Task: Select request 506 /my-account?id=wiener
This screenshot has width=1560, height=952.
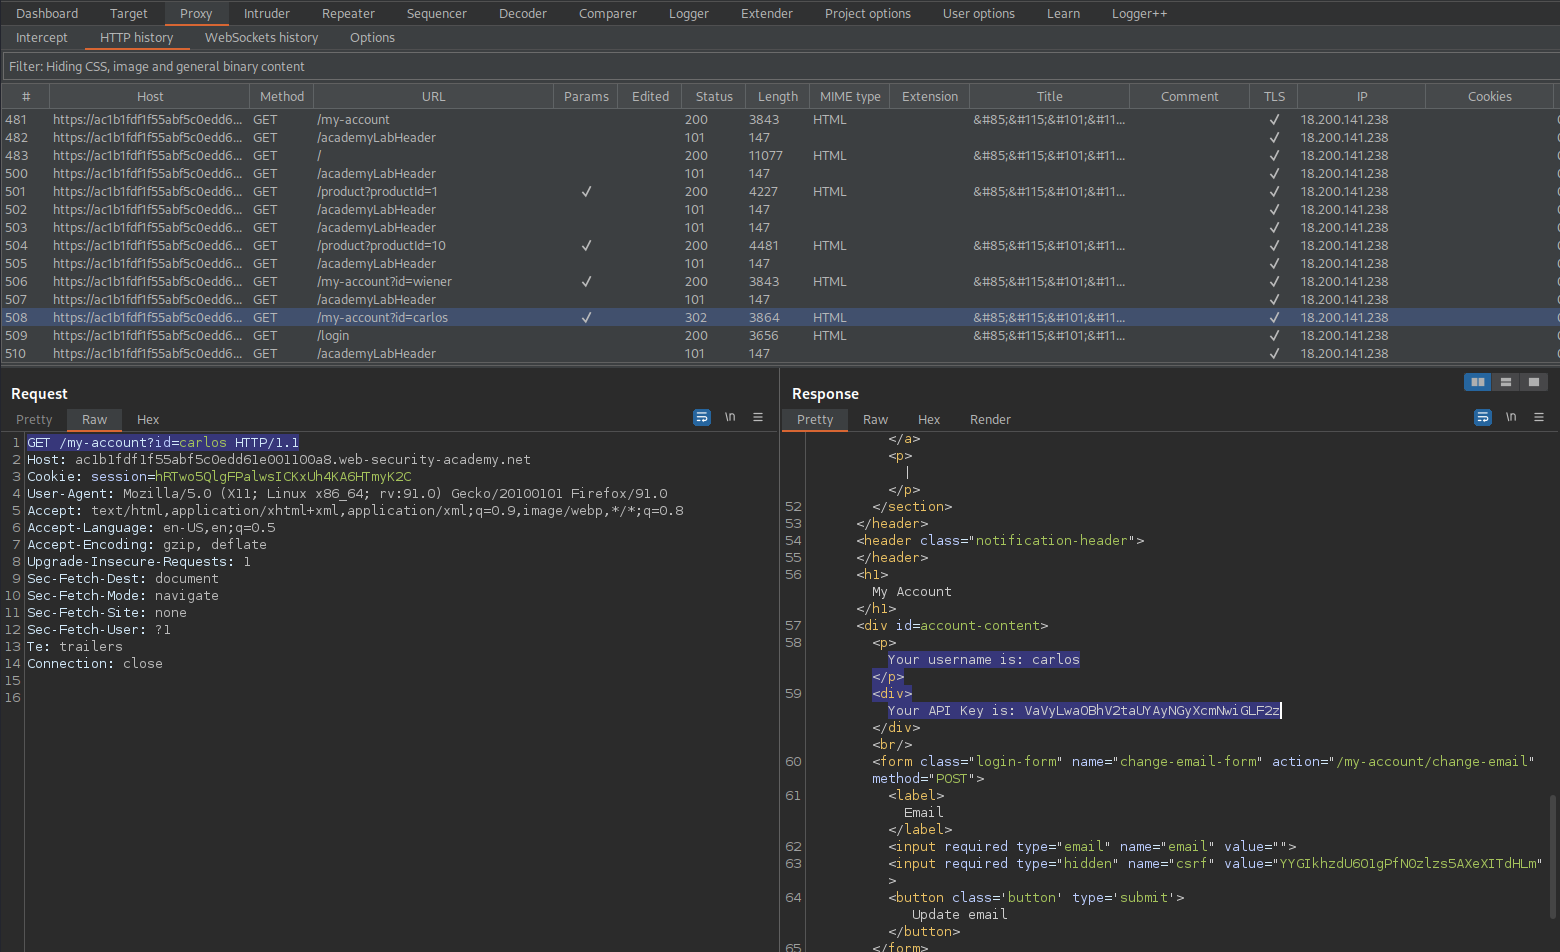Action: click(x=780, y=281)
